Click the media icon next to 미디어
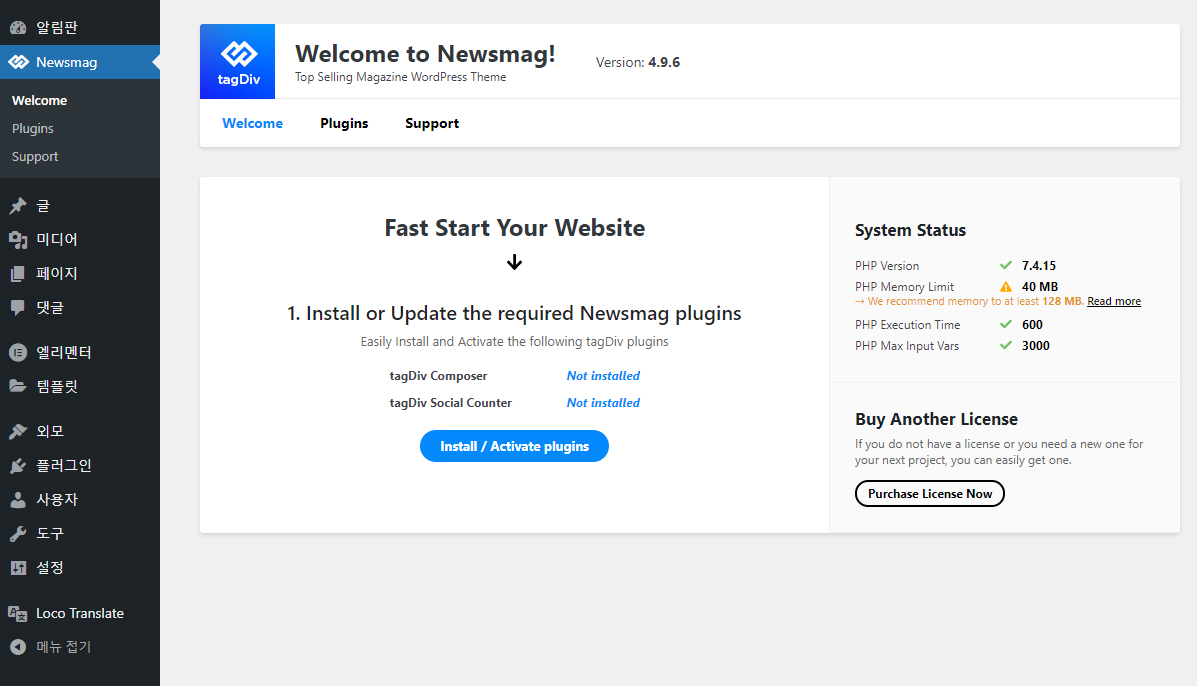 pyautogui.click(x=18, y=240)
